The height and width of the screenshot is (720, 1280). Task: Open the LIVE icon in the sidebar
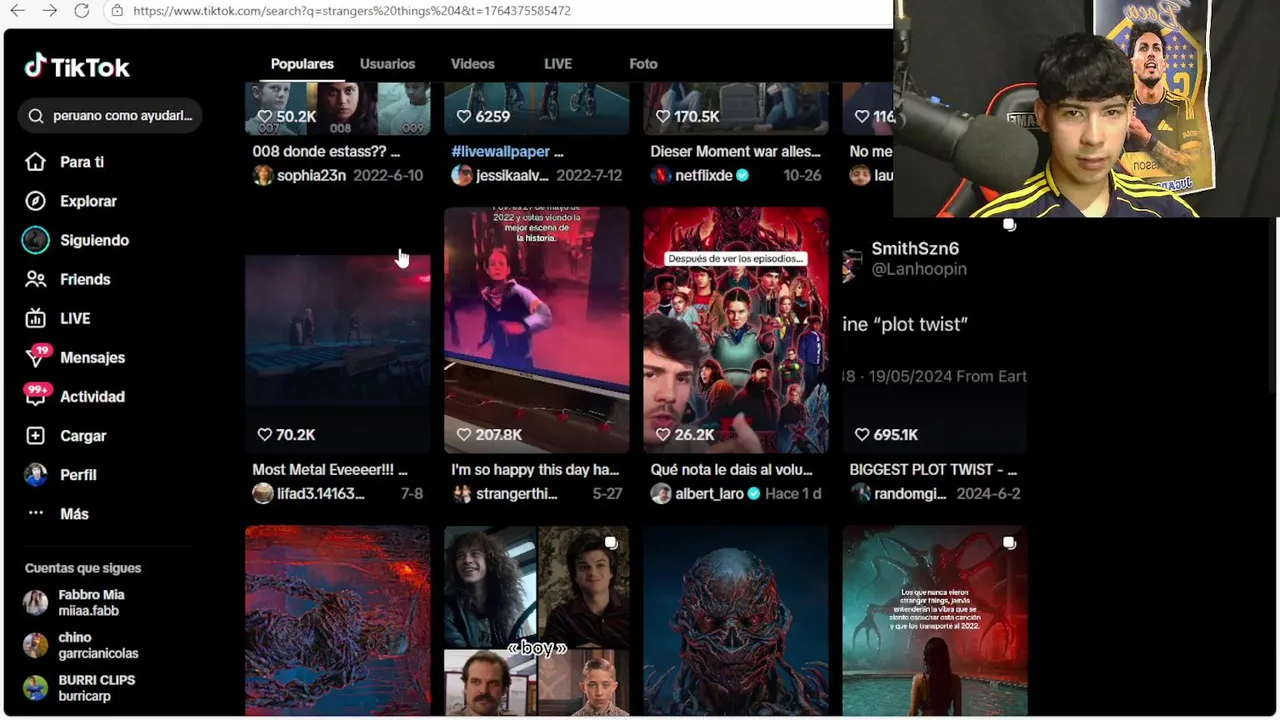pos(35,318)
